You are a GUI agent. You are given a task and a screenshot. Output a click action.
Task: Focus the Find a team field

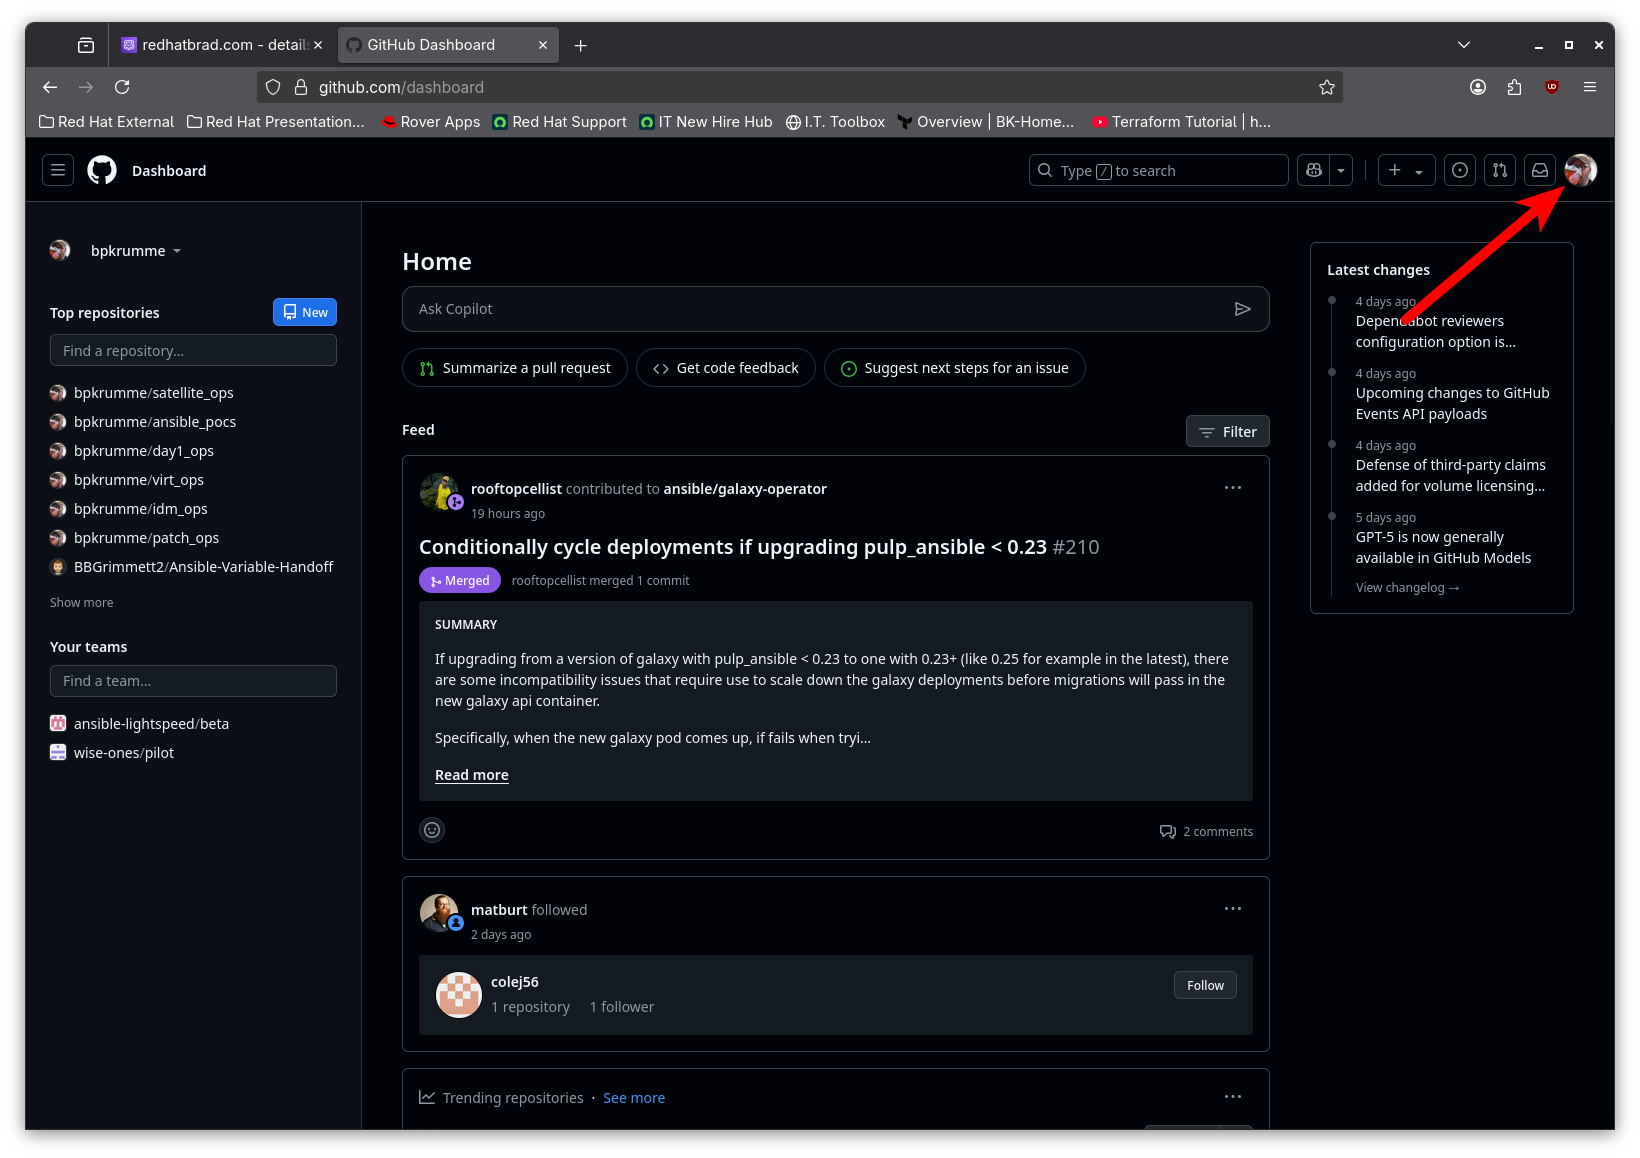point(193,681)
